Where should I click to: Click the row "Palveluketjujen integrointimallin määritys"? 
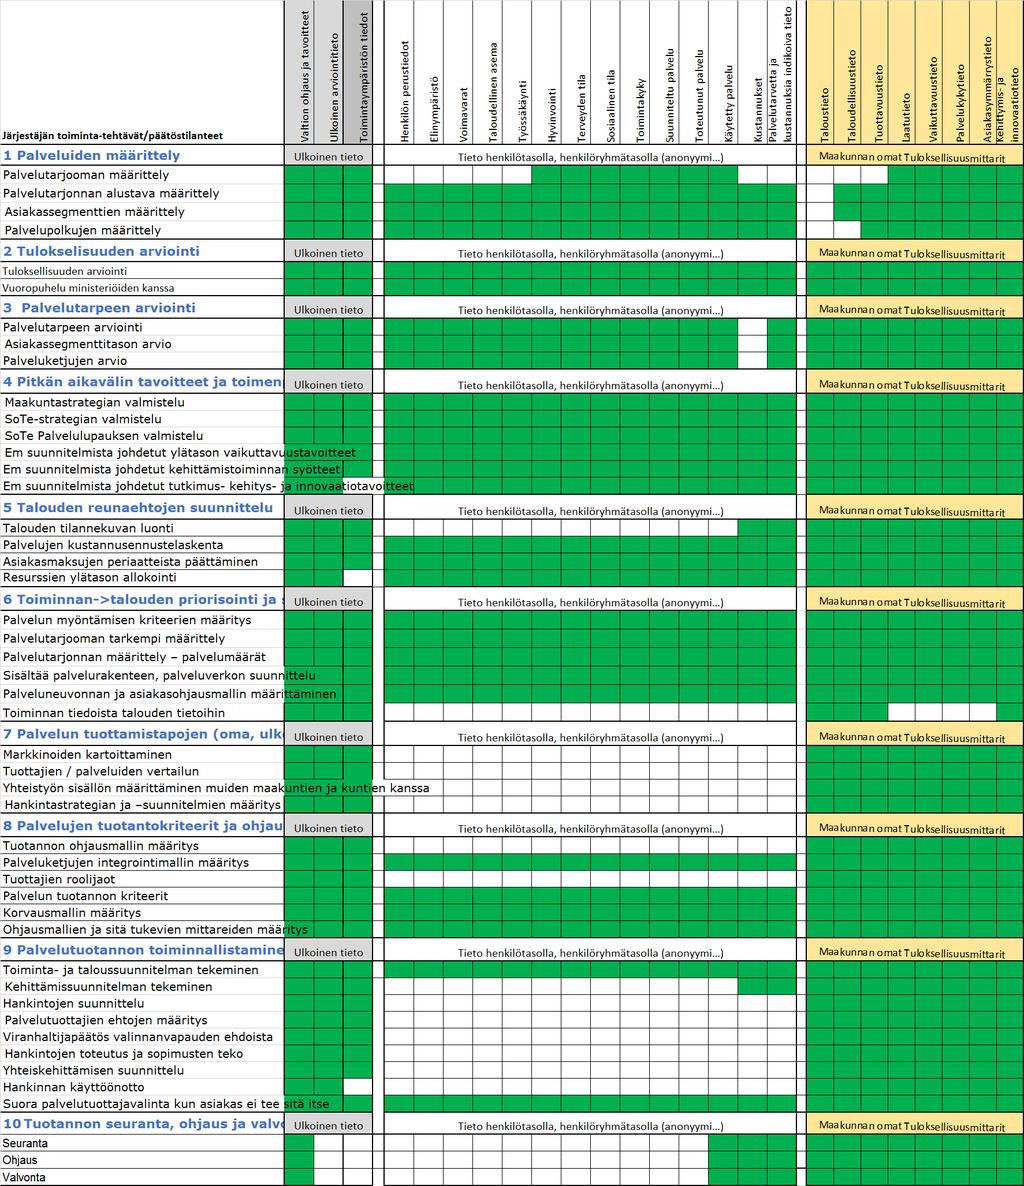point(126,862)
